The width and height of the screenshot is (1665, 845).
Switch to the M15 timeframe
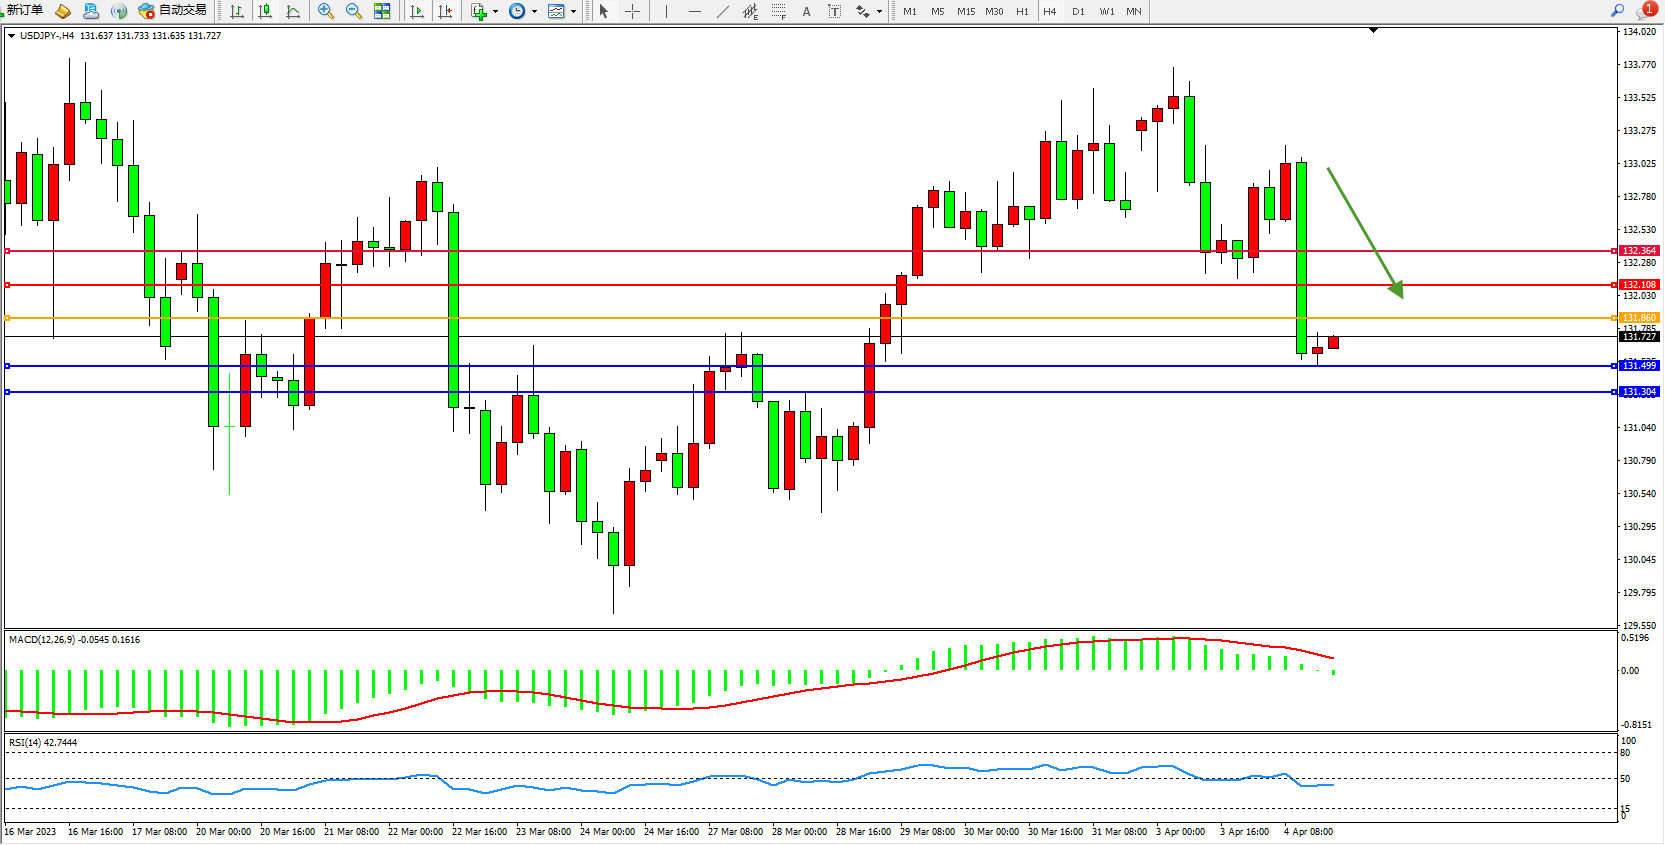point(965,12)
